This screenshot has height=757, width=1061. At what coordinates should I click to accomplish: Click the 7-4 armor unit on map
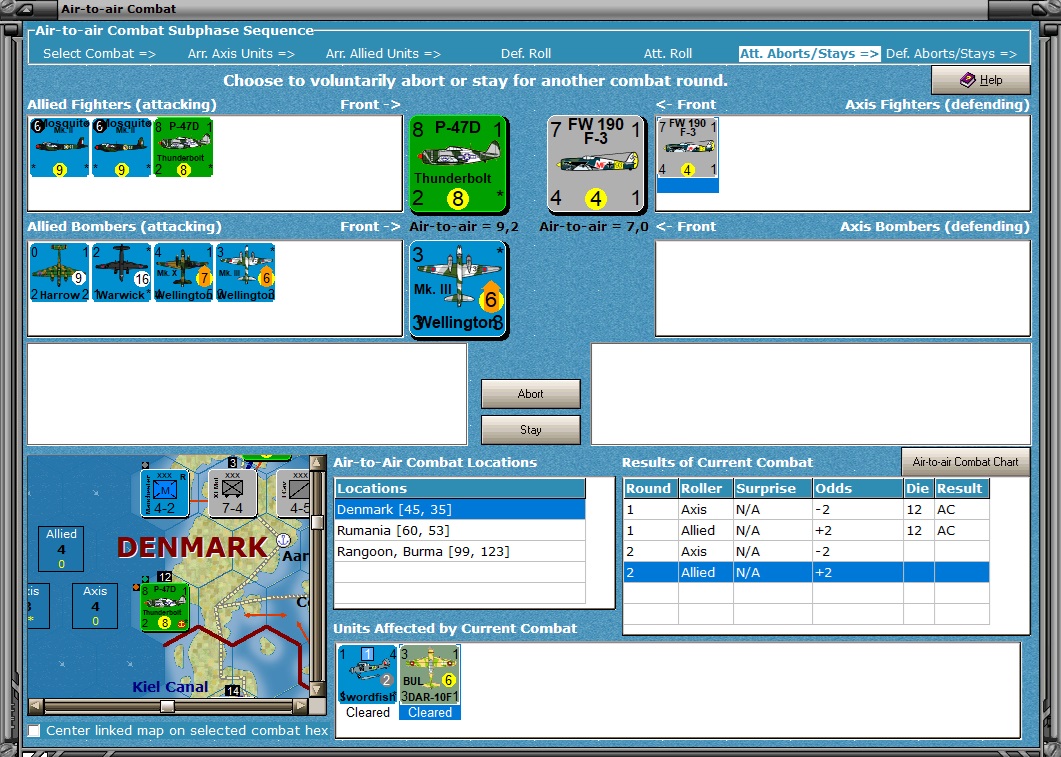(x=232, y=493)
